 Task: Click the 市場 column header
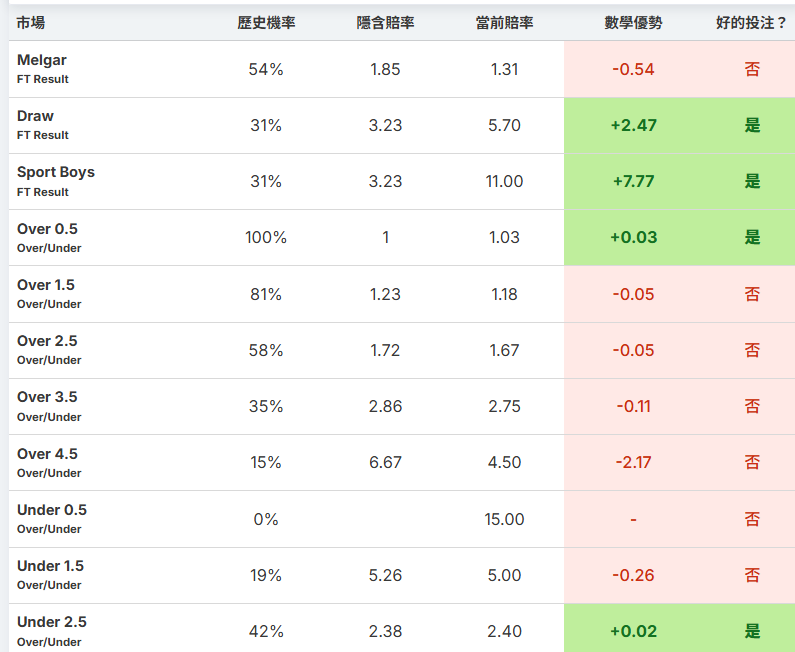coord(30,23)
